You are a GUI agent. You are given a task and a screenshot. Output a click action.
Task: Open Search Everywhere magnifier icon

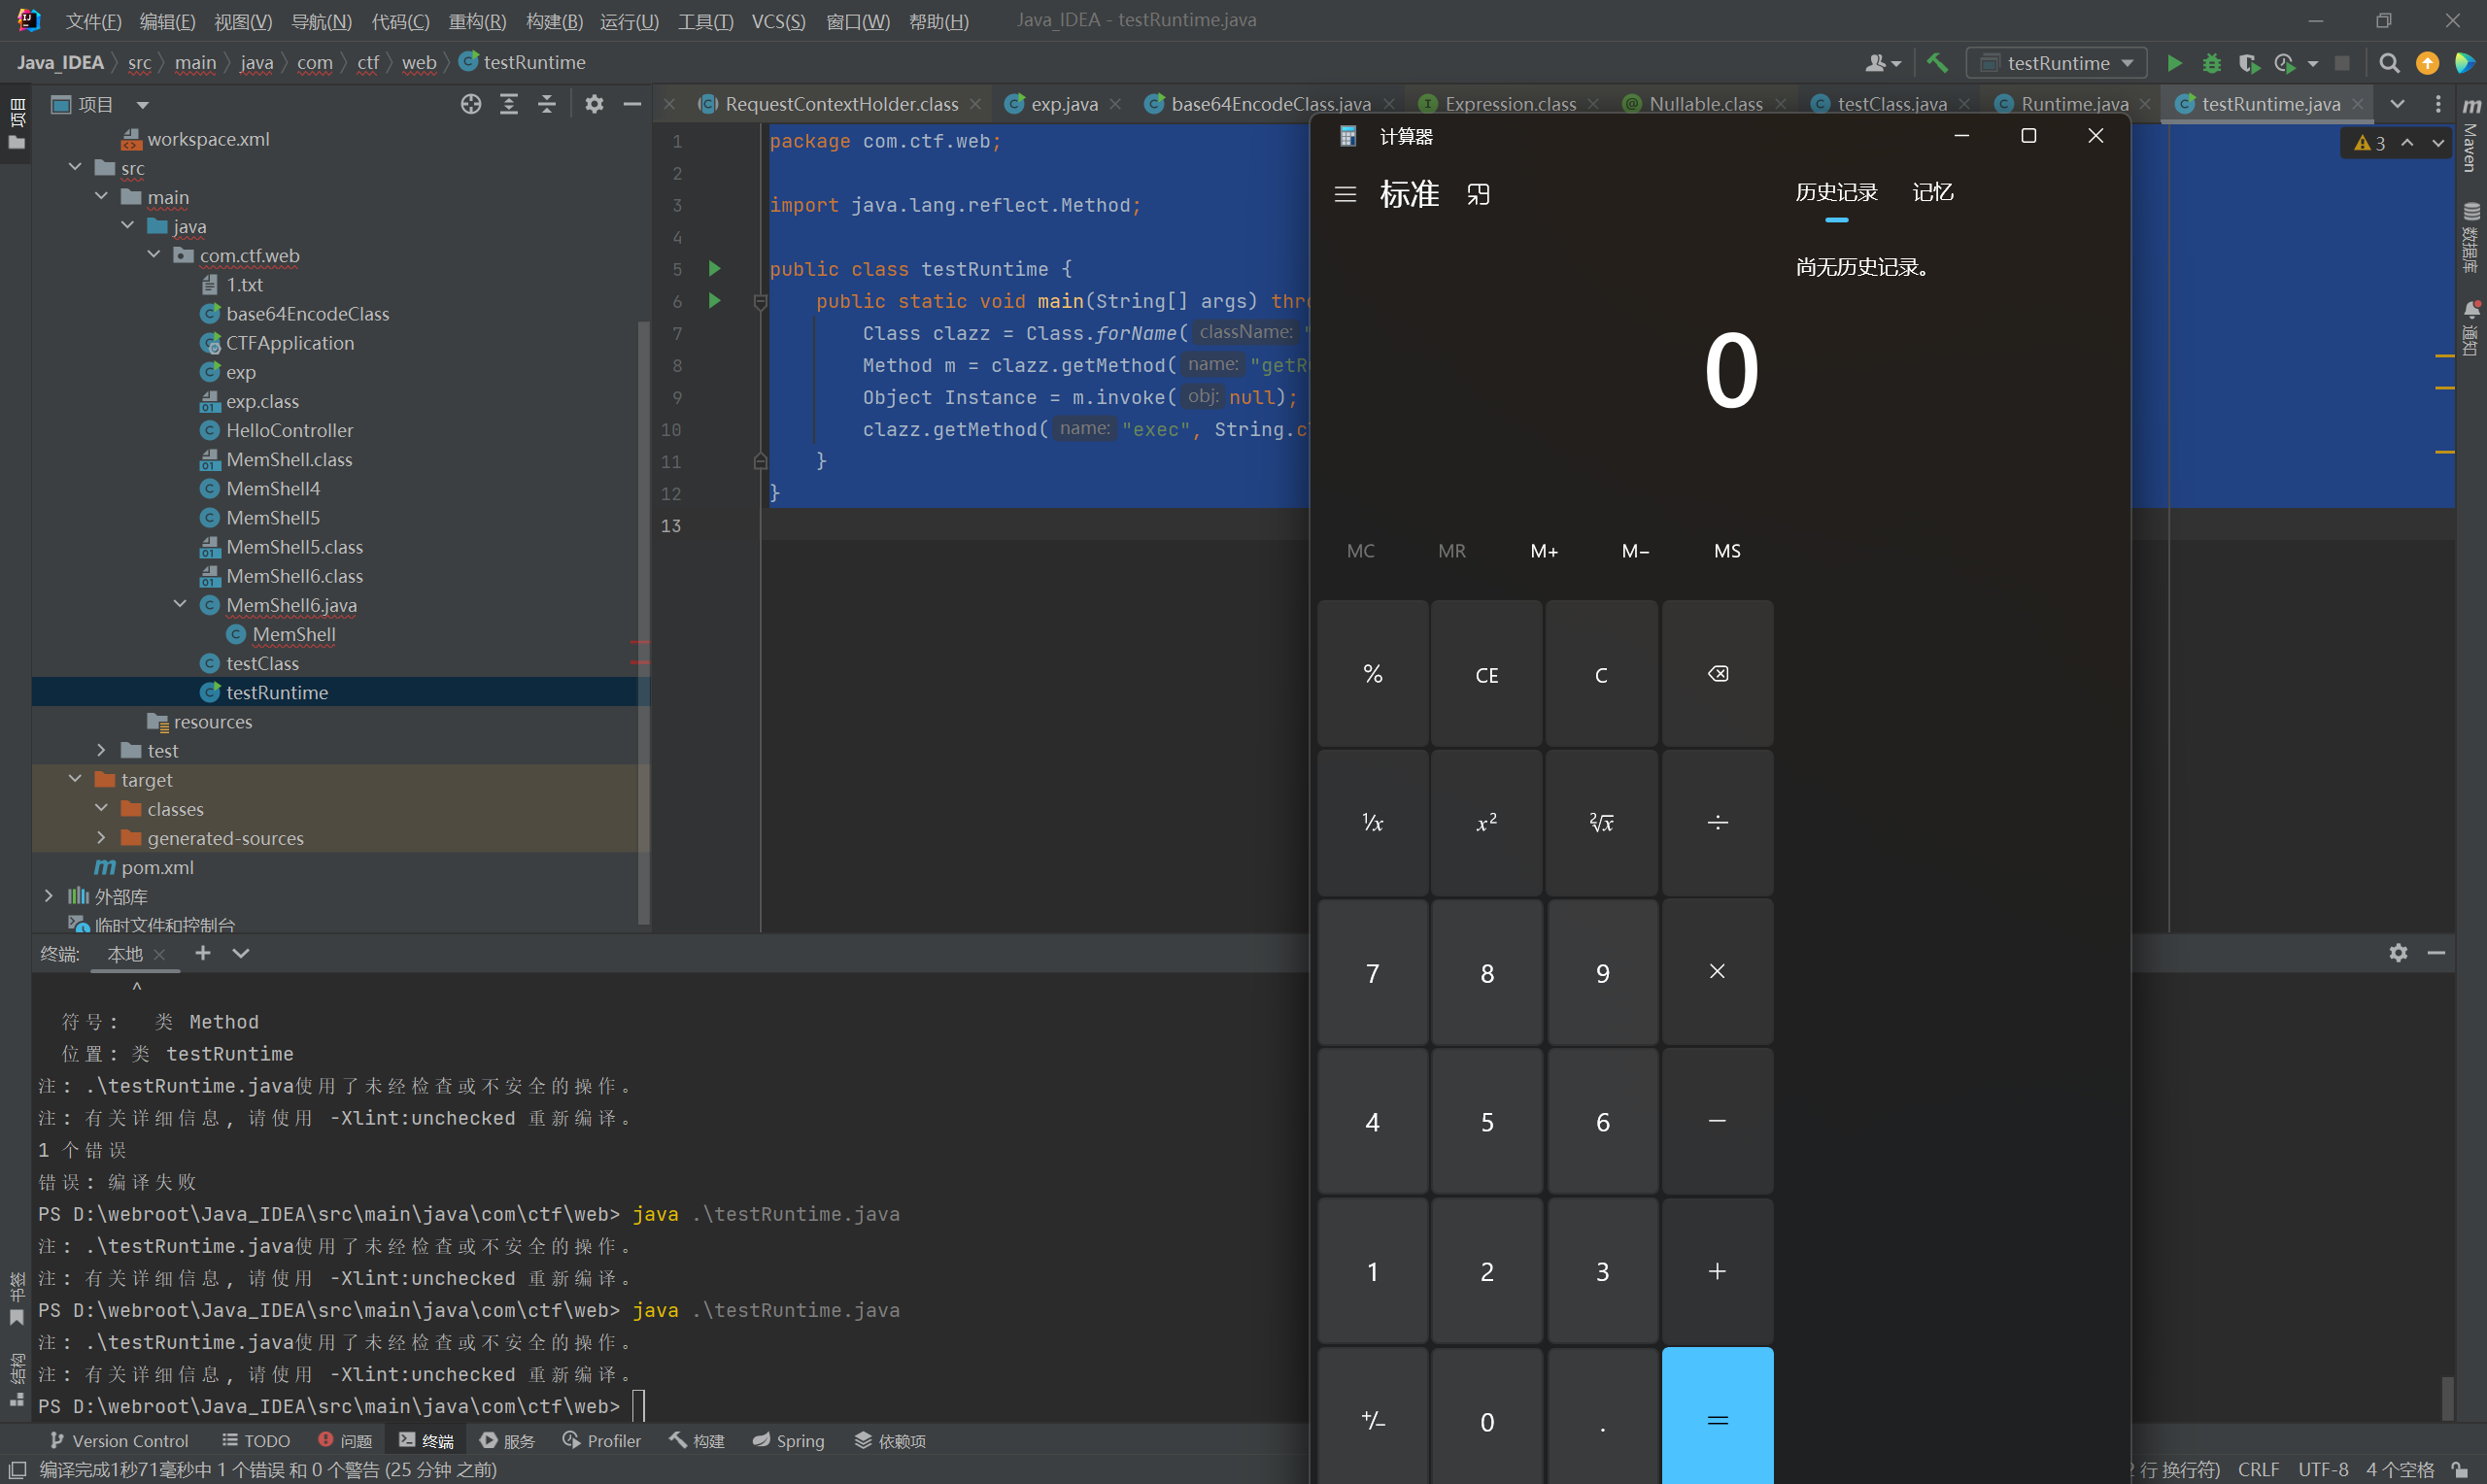(x=2389, y=63)
